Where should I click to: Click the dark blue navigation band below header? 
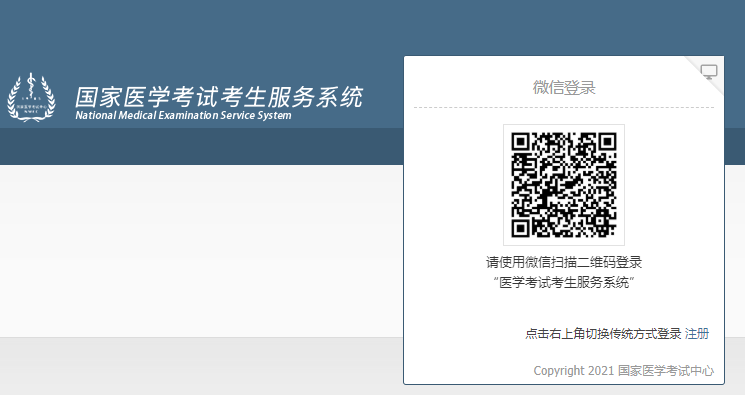tap(201, 146)
